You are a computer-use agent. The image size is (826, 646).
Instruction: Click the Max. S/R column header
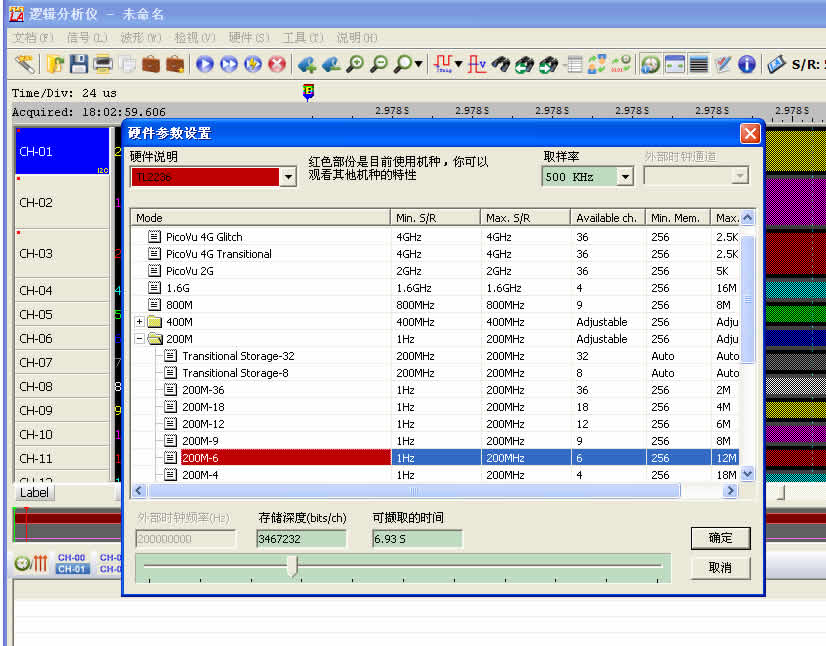point(525,218)
